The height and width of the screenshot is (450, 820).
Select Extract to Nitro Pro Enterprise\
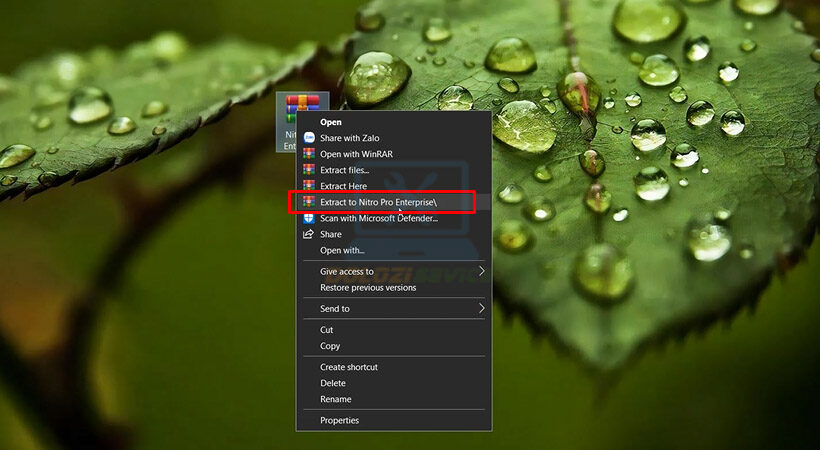tap(394, 202)
